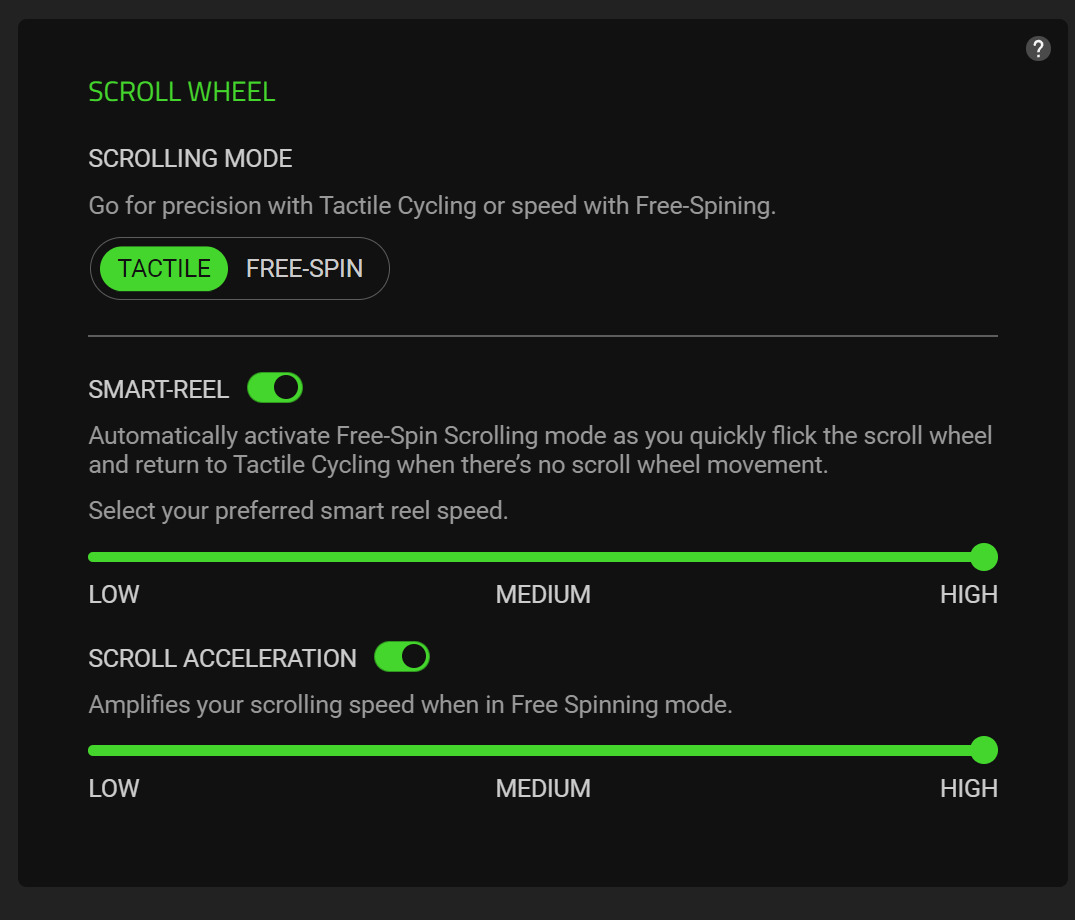Grab the smart reel speed slider handle
The height and width of the screenshot is (920, 1075).
(x=984, y=557)
